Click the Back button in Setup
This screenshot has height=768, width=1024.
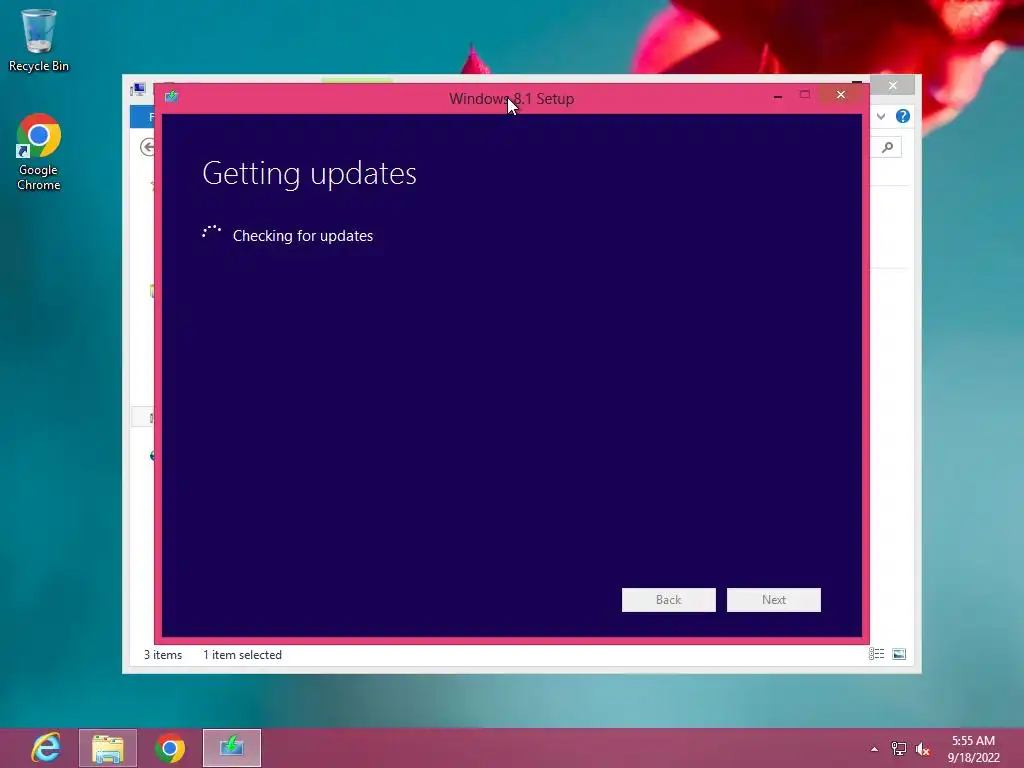[669, 600]
